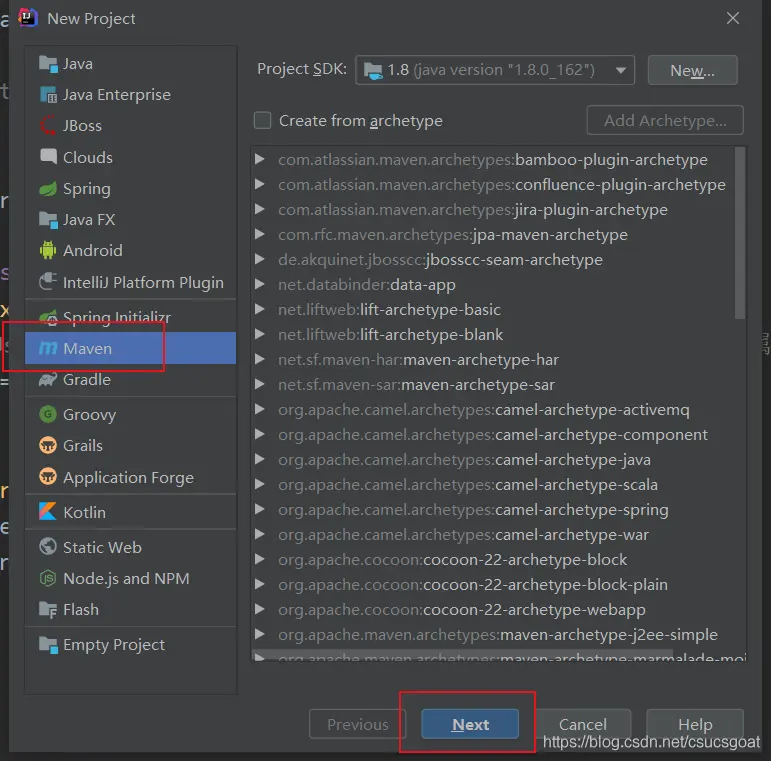Image resolution: width=771 pixels, height=761 pixels.
Task: Choose Kotlin project type
Action: 130,512
